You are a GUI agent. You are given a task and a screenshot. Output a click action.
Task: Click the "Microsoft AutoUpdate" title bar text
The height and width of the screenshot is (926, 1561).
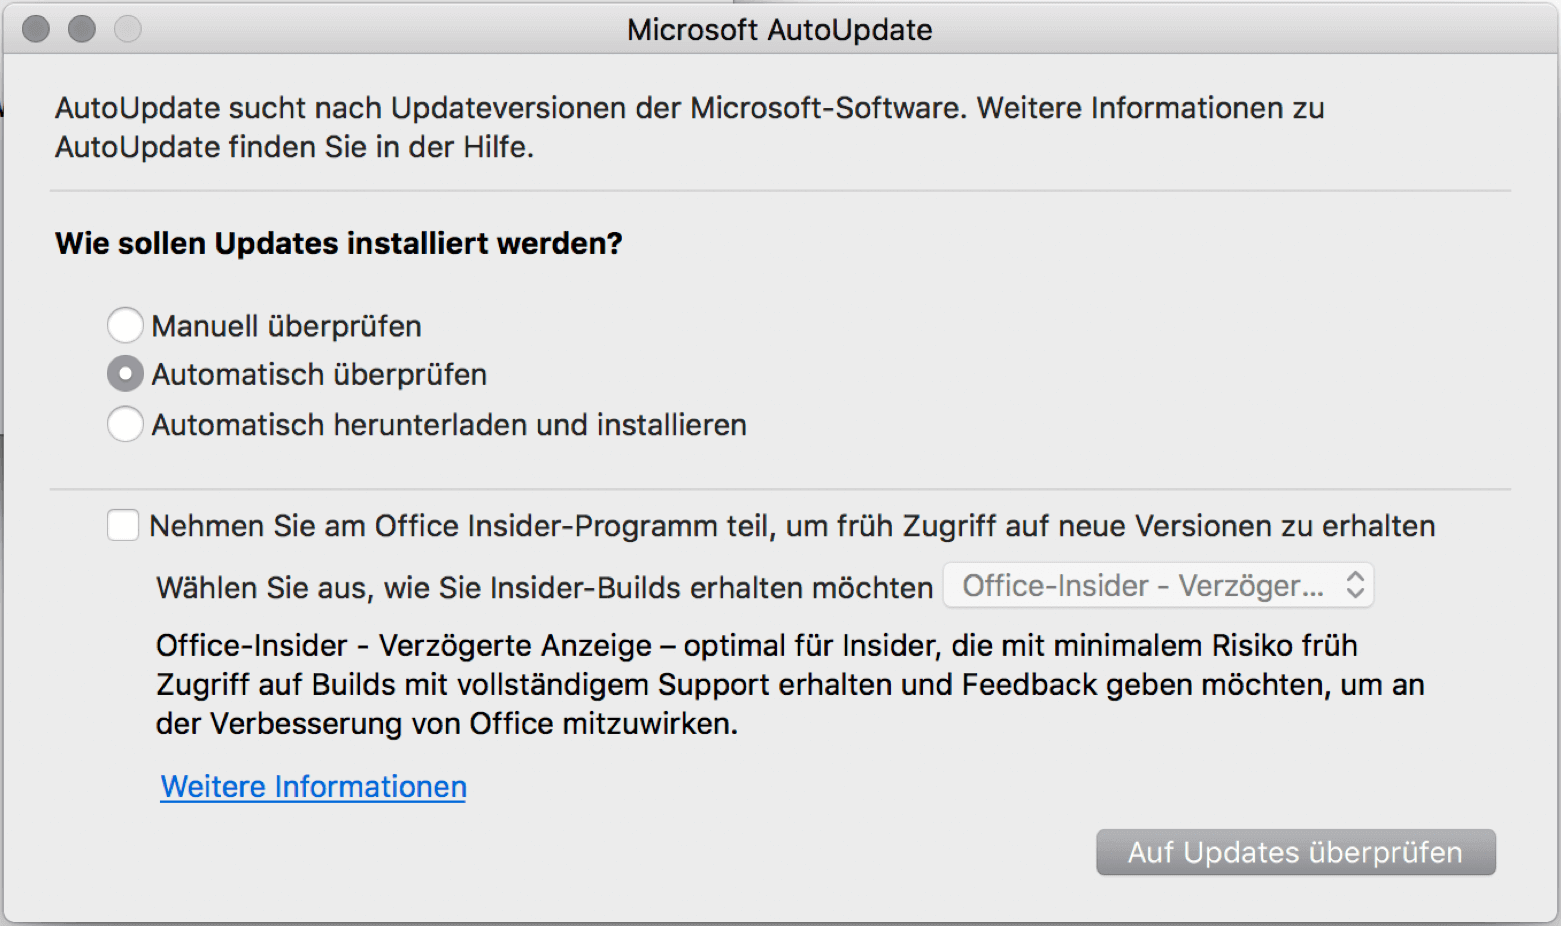pyautogui.click(x=779, y=30)
